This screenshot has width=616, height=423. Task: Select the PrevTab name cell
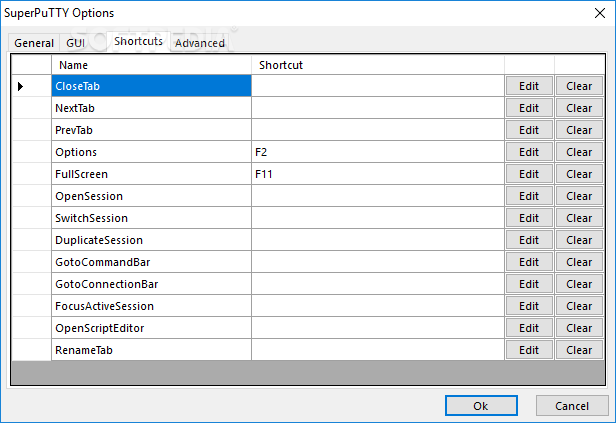pos(151,130)
